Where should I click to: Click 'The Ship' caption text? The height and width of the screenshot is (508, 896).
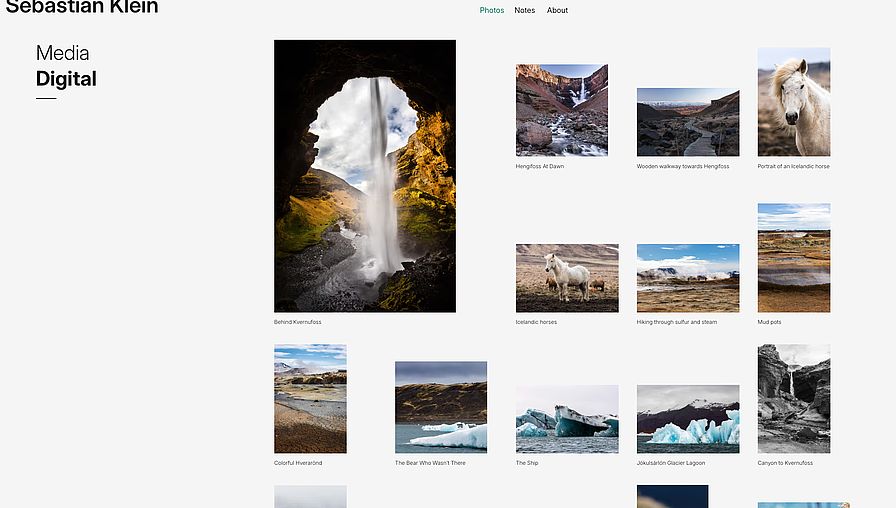point(527,463)
